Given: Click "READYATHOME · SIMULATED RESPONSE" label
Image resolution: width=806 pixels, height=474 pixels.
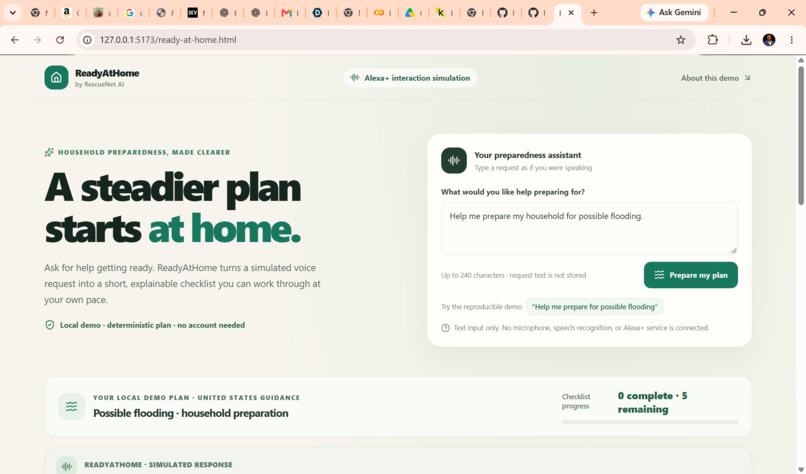Looking at the screenshot, I should [x=158, y=464].
